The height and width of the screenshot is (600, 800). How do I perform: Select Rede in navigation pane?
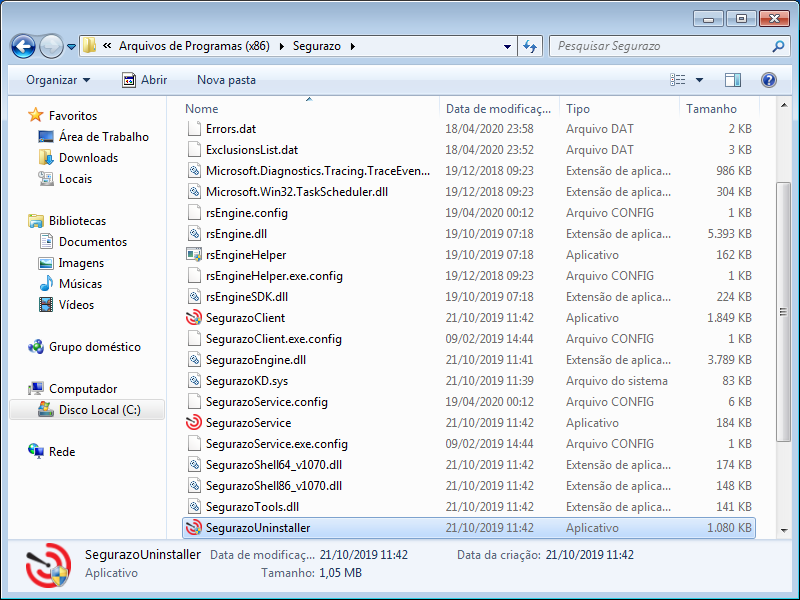(x=62, y=452)
